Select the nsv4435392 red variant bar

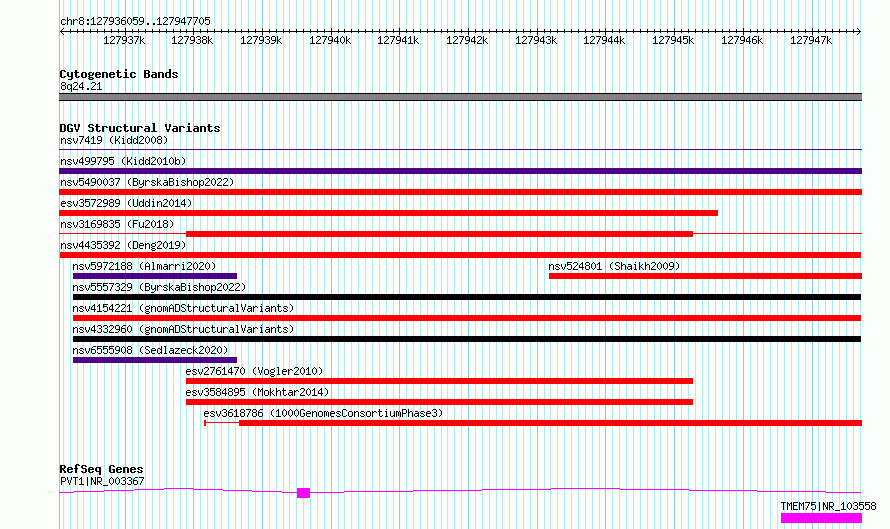pyautogui.click(x=460, y=255)
